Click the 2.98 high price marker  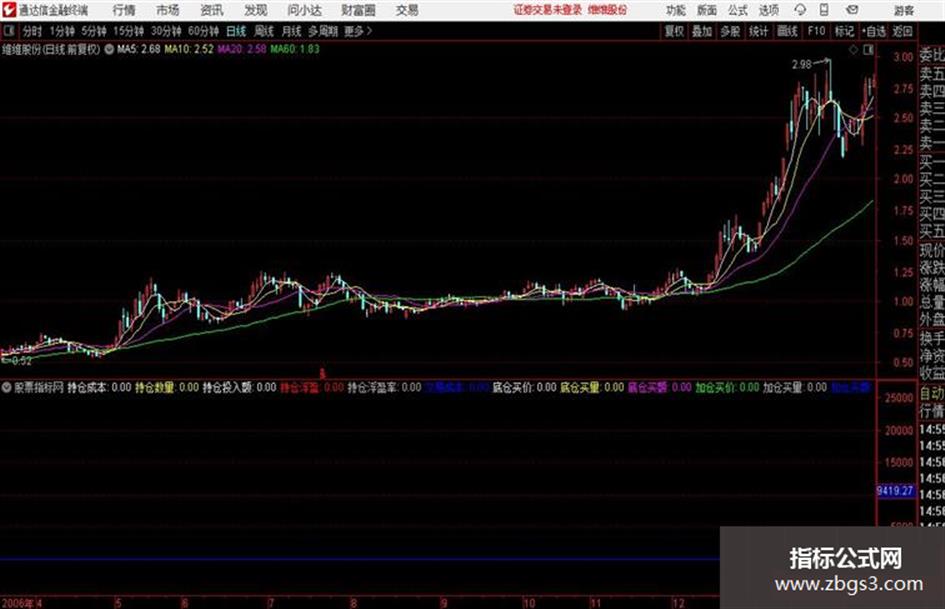(802, 65)
